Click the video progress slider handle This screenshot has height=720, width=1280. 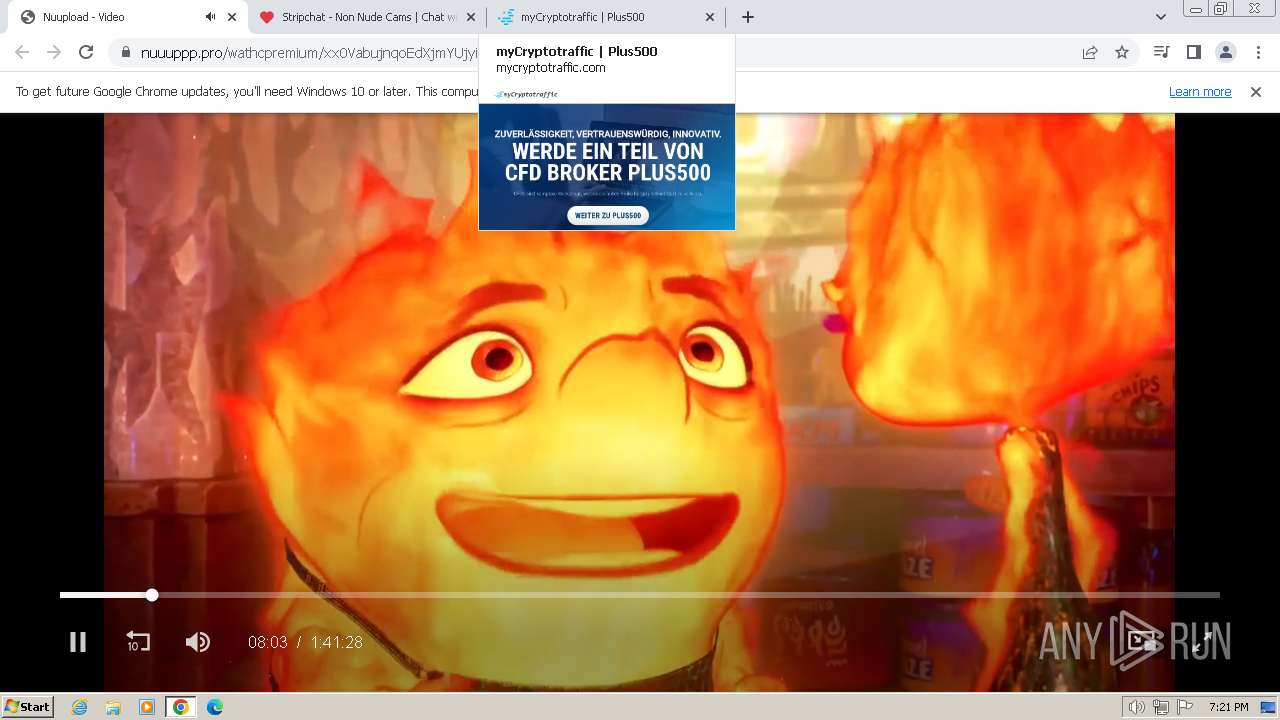pyautogui.click(x=152, y=595)
